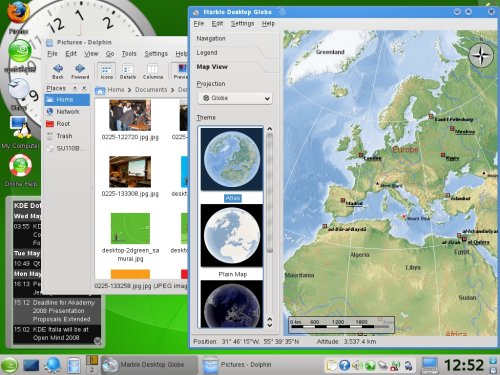The width and height of the screenshot is (500, 375).
Task: Switch to Map View tab in Marble
Action: tap(212, 67)
